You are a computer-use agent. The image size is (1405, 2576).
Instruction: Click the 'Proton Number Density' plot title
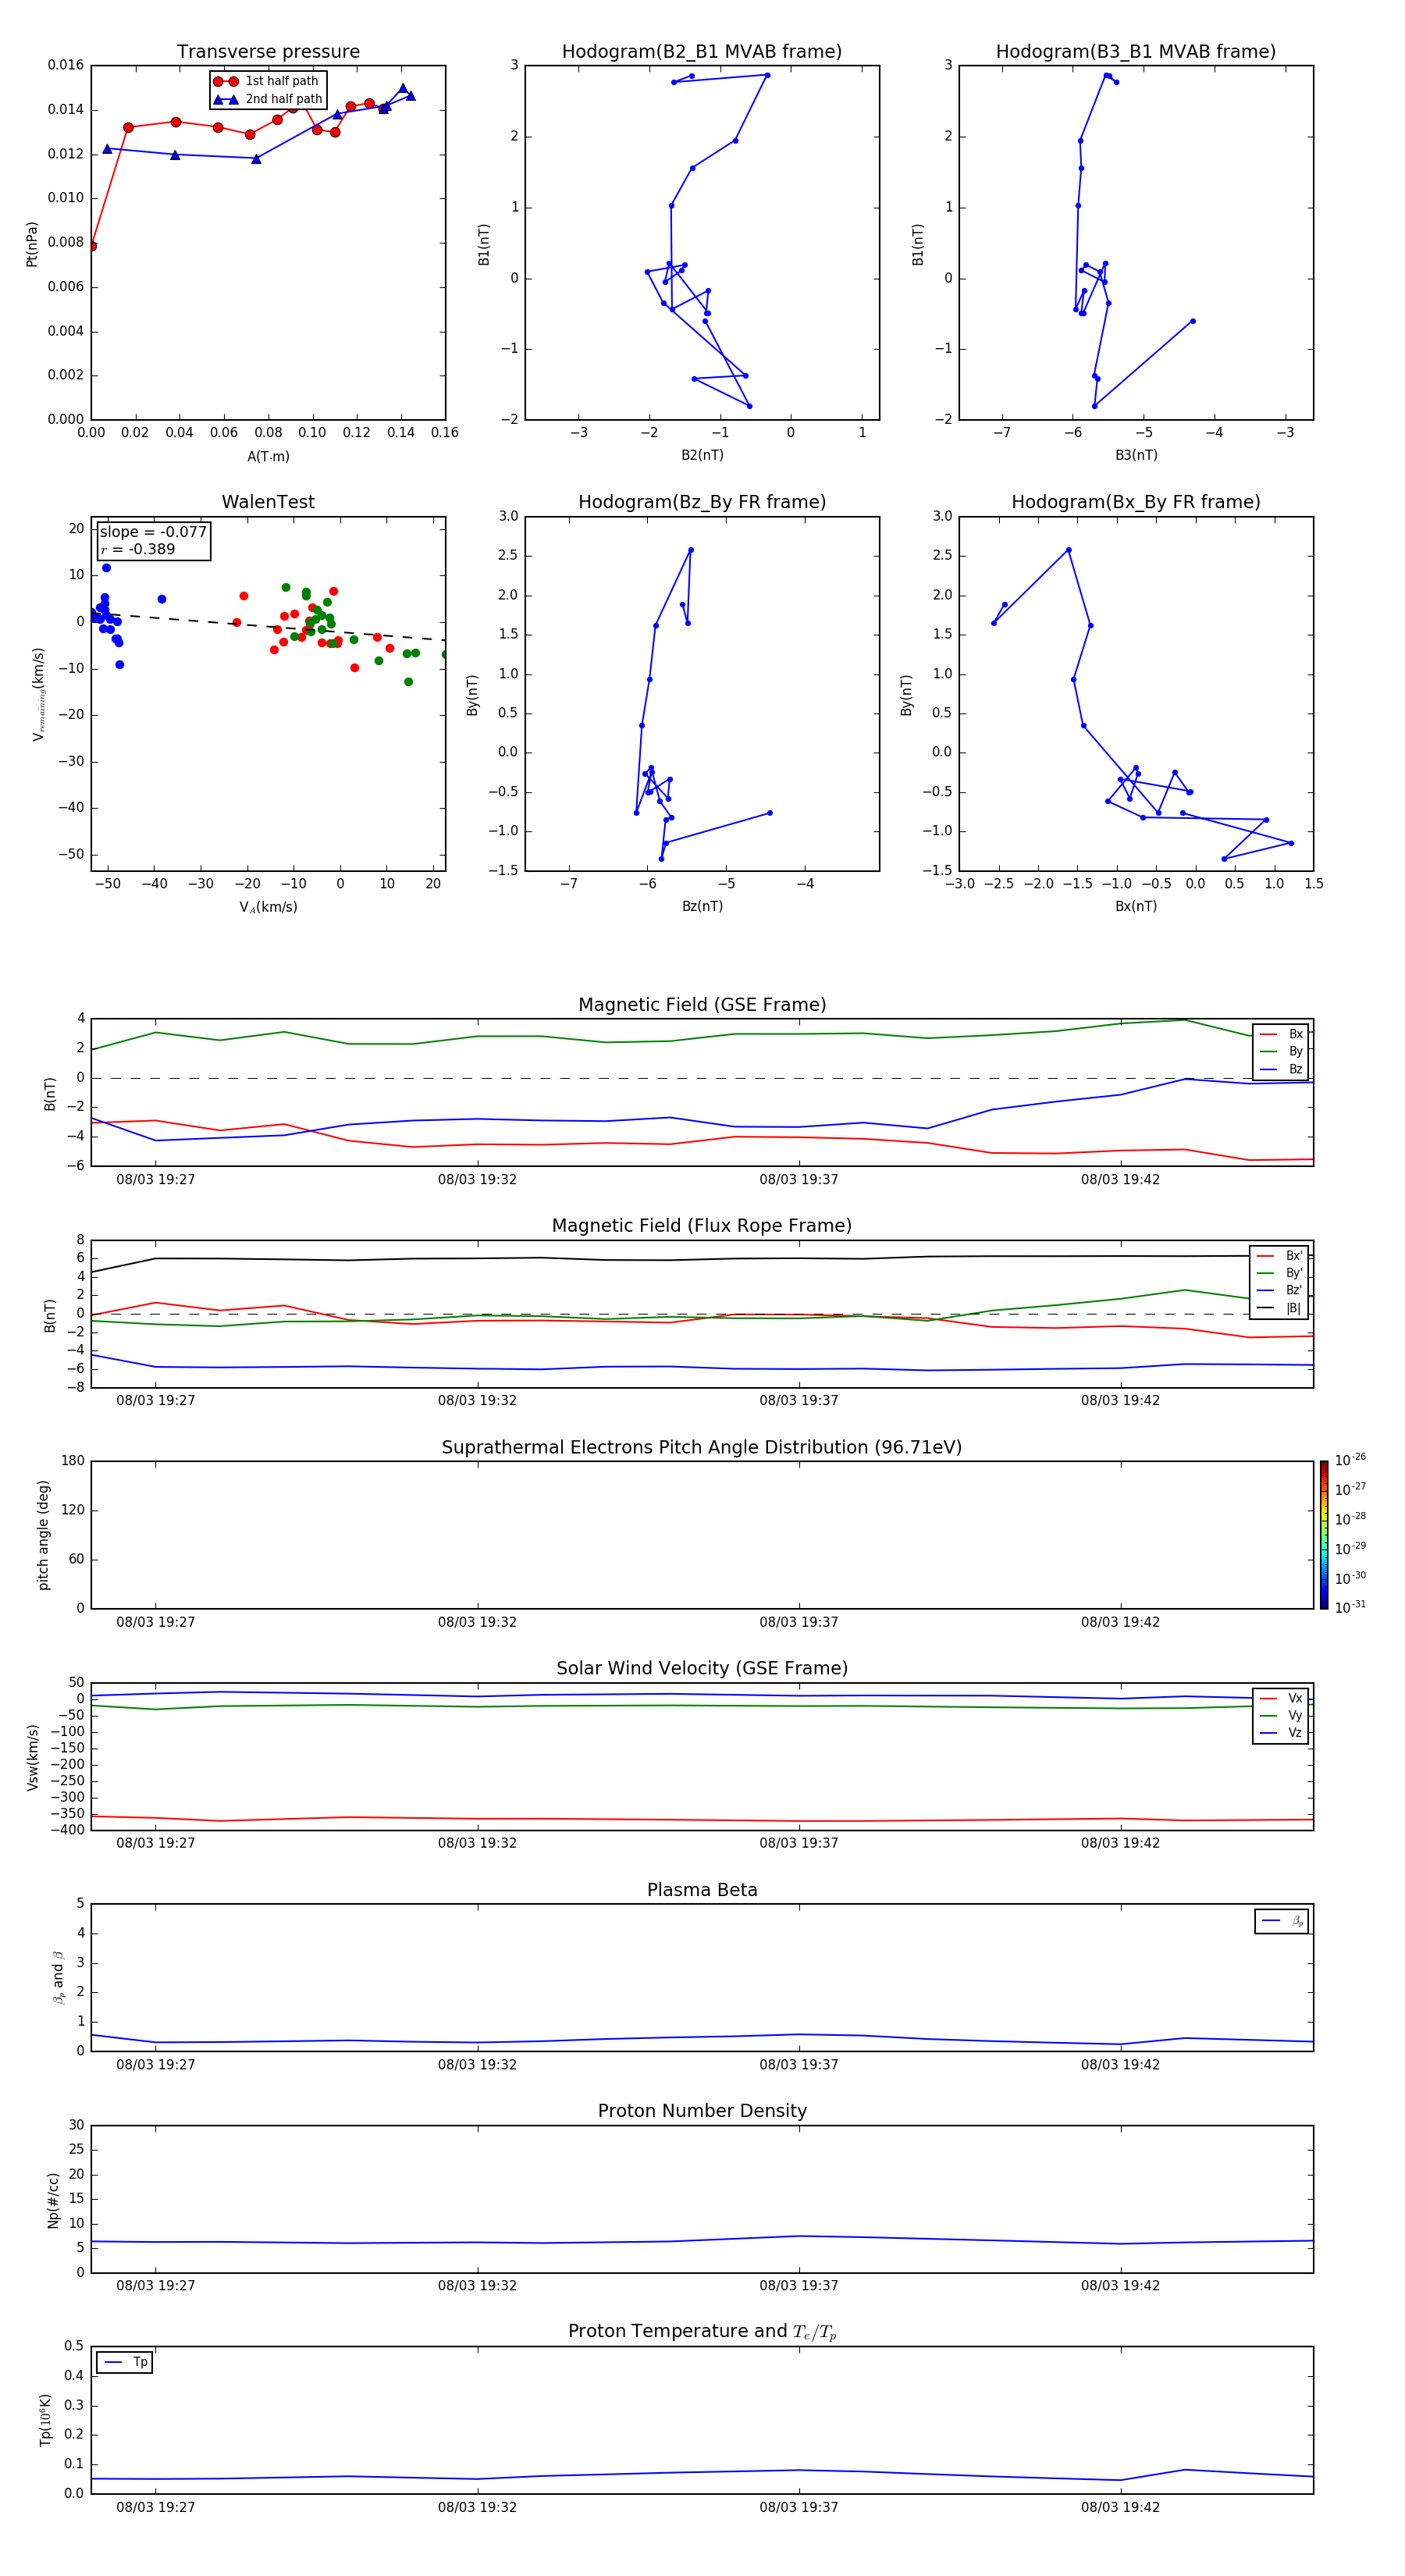point(702,2111)
